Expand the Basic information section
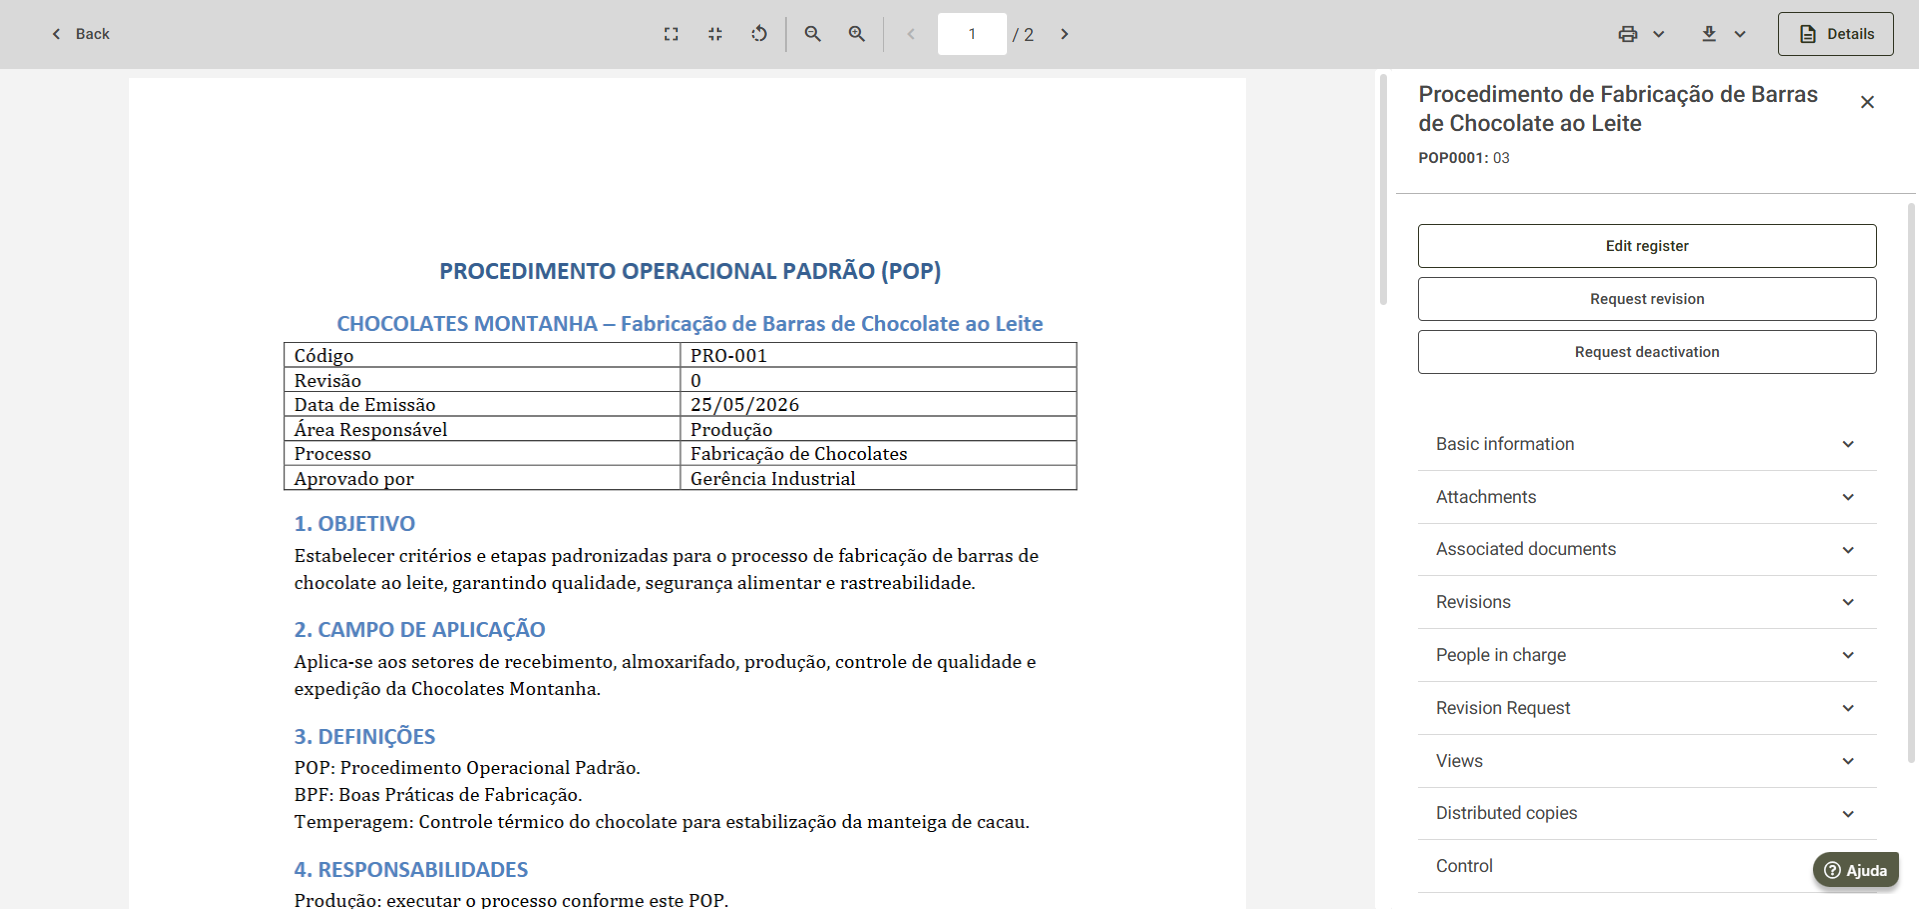This screenshot has width=1919, height=909. pos(1647,444)
